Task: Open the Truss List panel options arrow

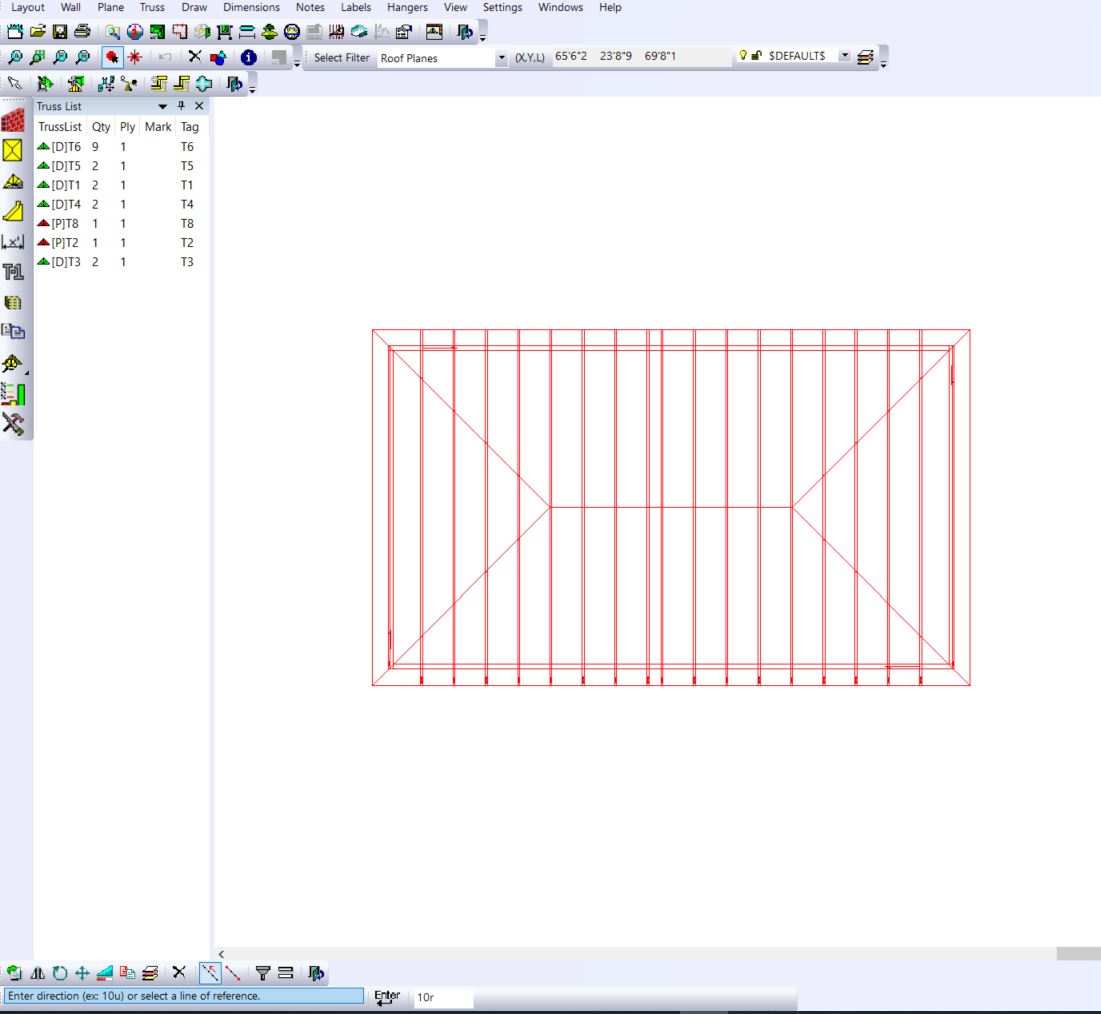Action: tap(163, 106)
